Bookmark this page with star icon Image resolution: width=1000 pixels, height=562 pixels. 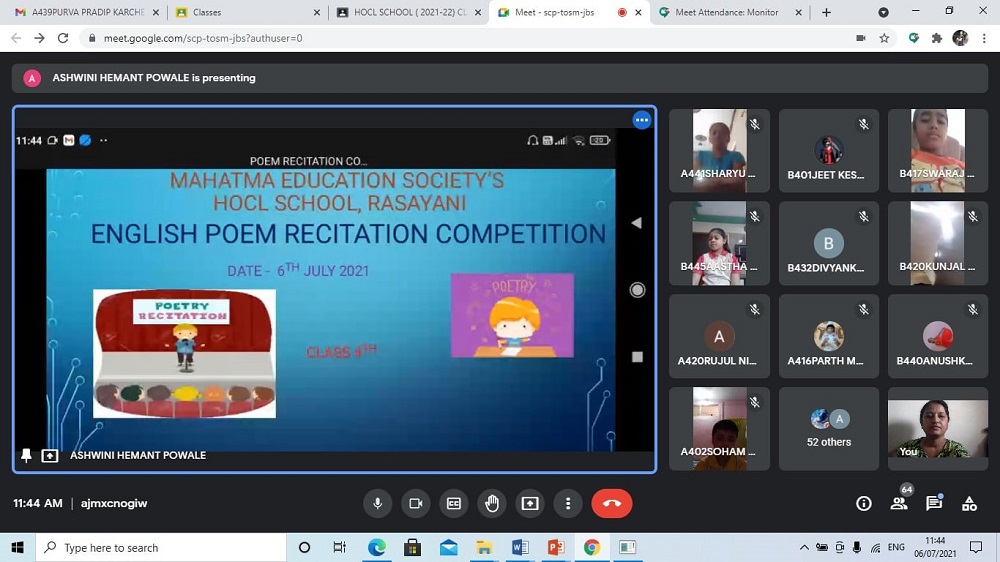point(884,38)
